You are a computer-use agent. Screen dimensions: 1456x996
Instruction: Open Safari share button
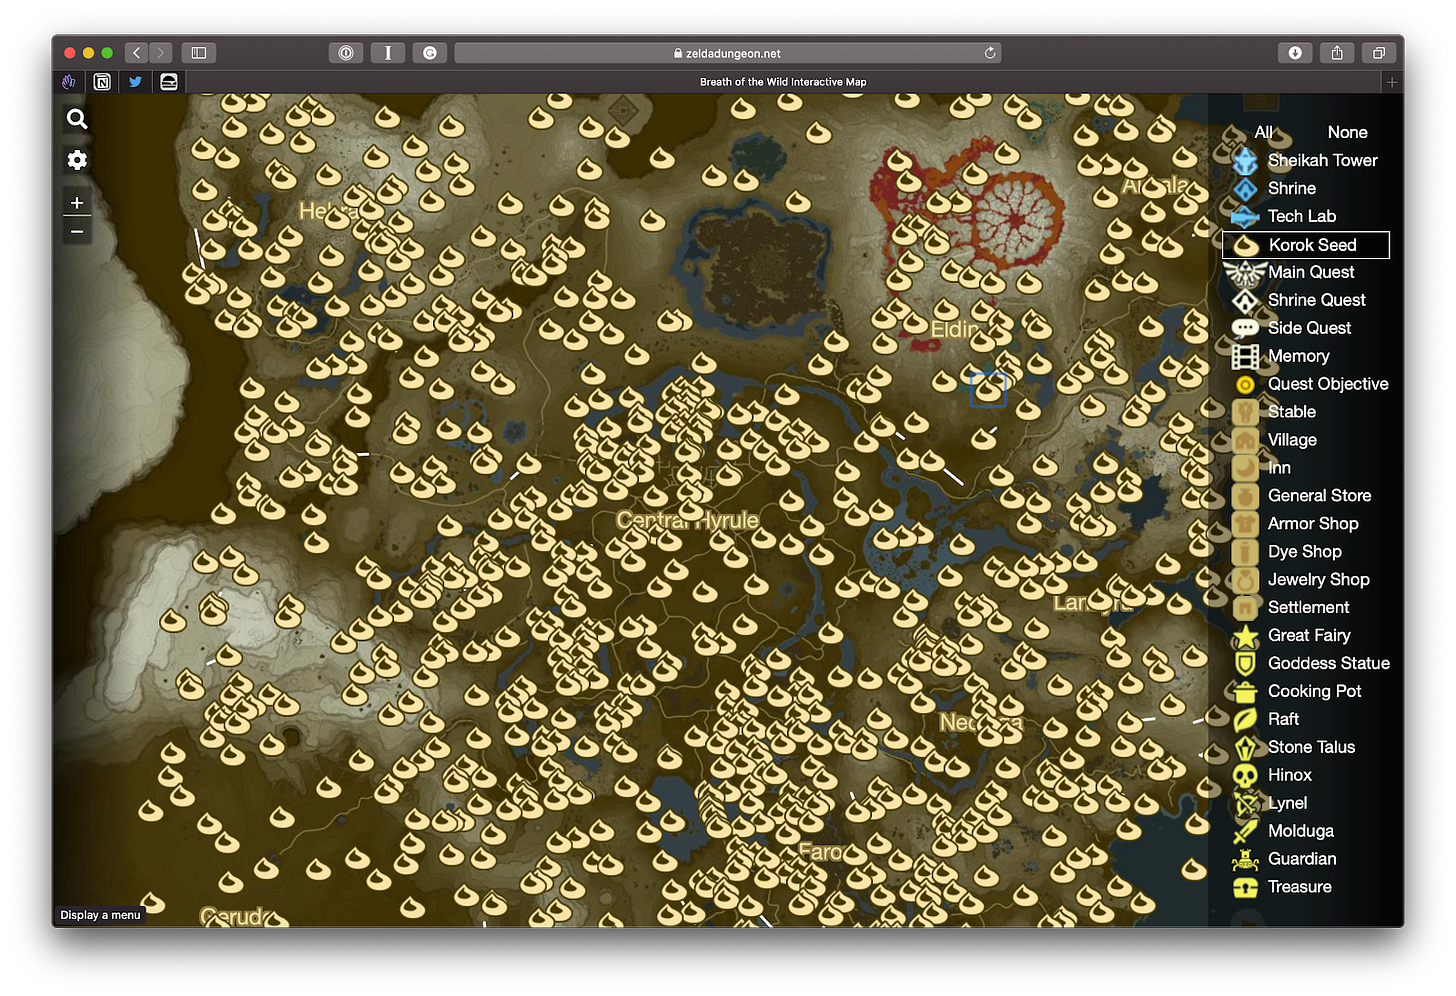pos(1337,53)
